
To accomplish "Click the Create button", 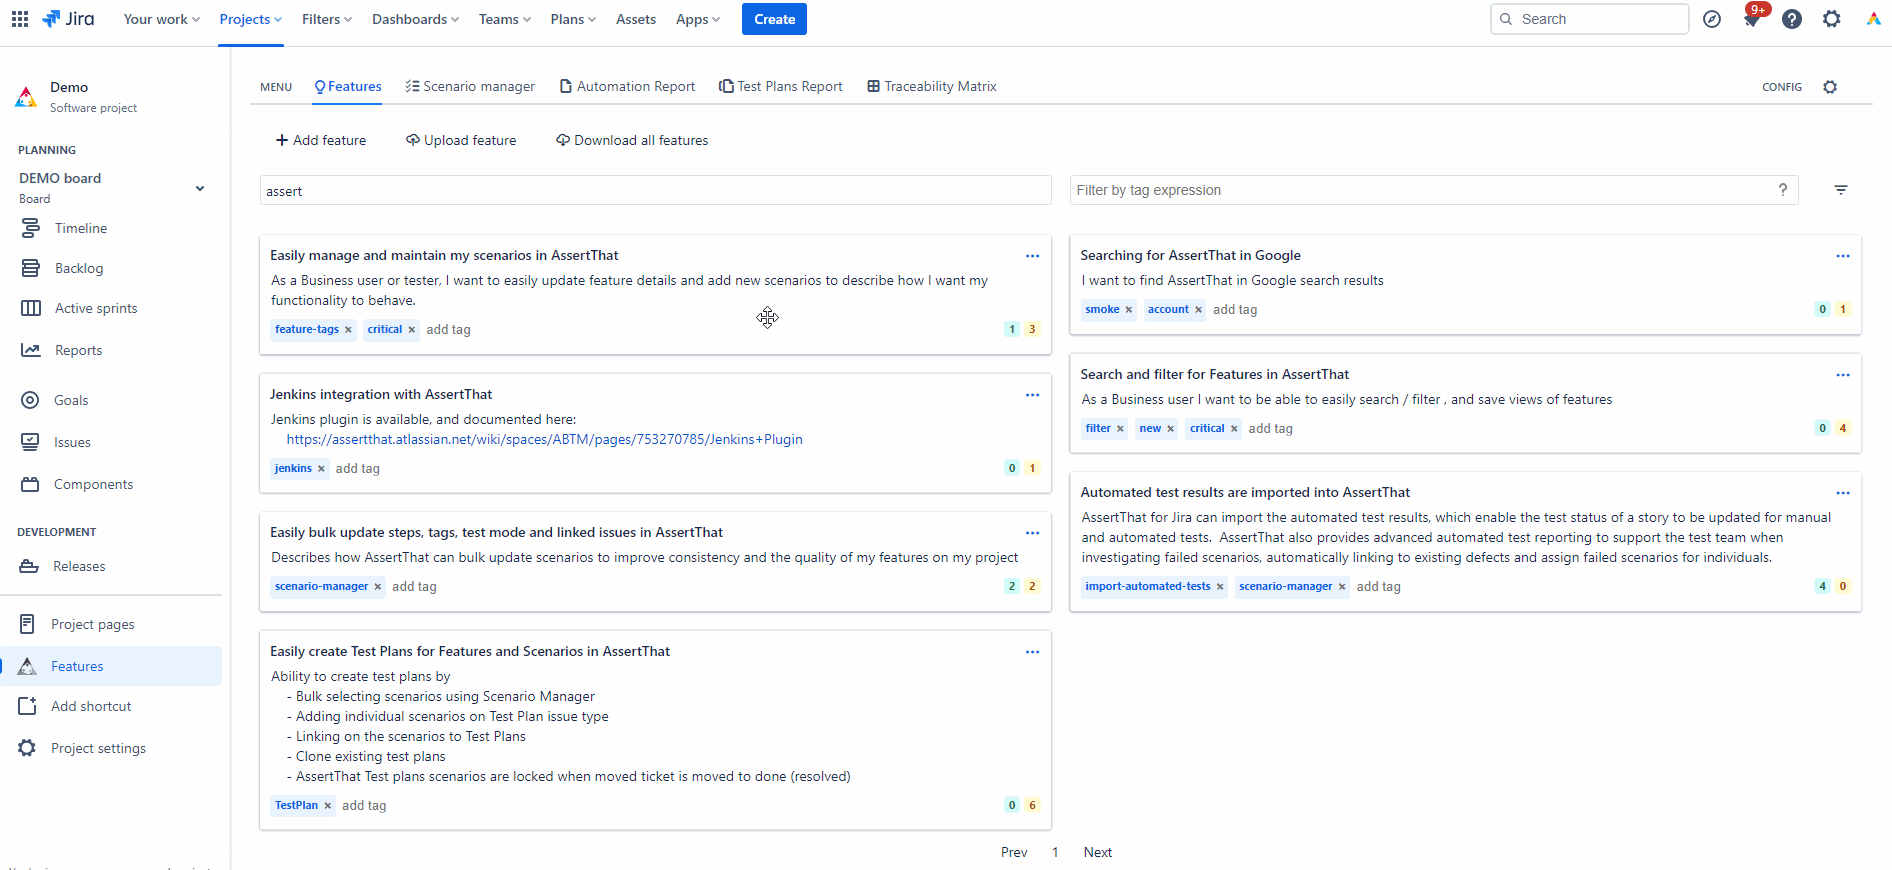I will pyautogui.click(x=774, y=19).
